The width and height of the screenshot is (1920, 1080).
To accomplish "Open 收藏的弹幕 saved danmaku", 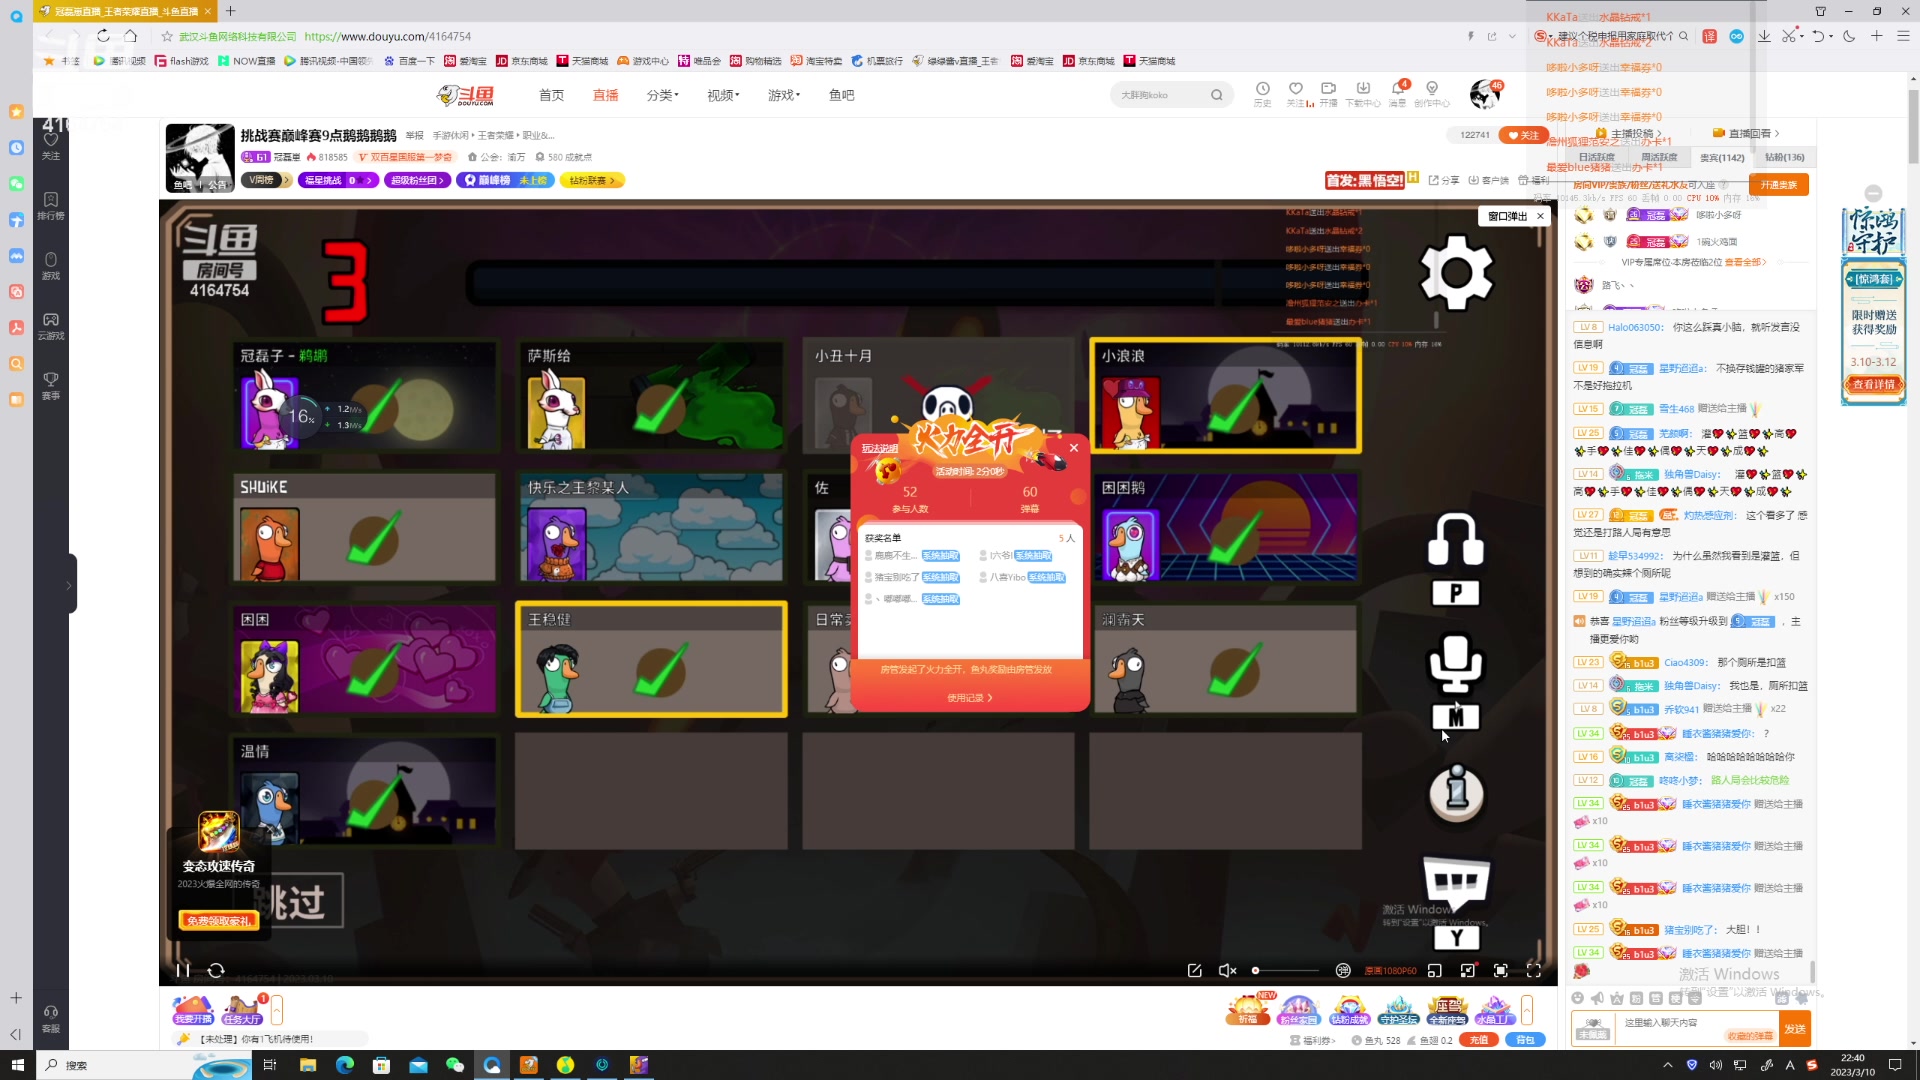I will pos(1750,1036).
